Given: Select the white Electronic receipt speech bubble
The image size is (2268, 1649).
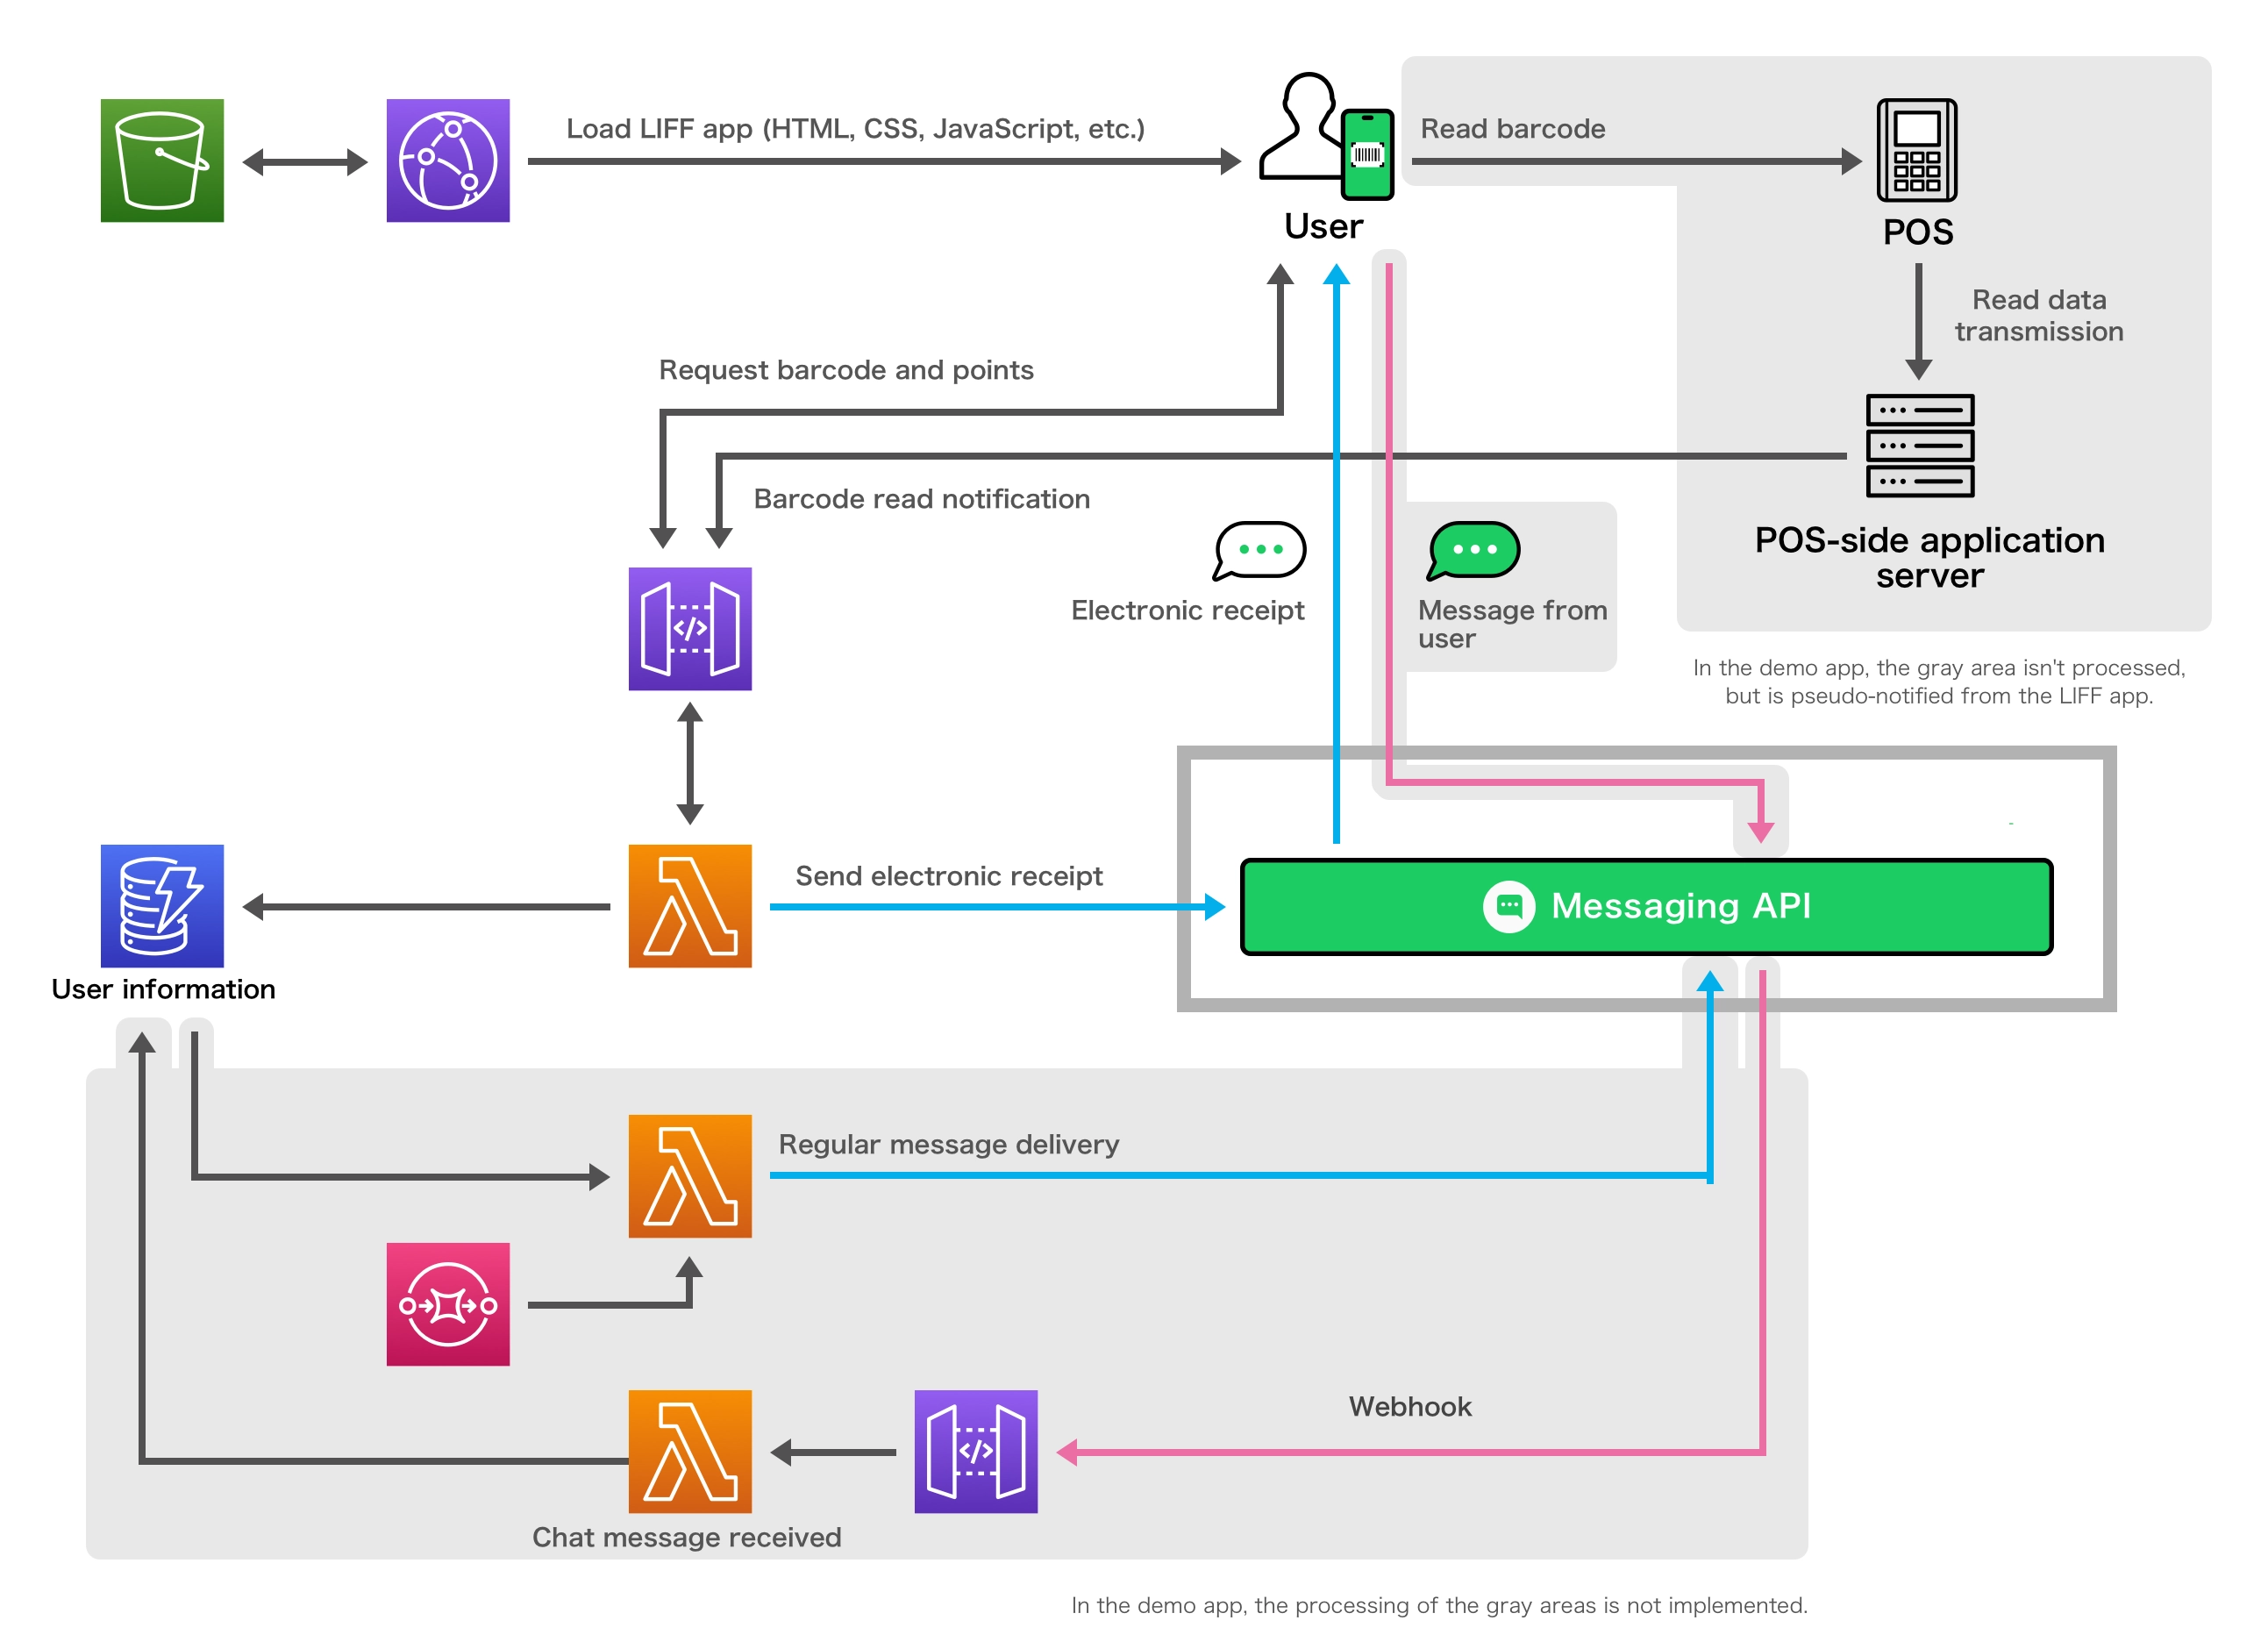Looking at the screenshot, I should click(x=1259, y=549).
